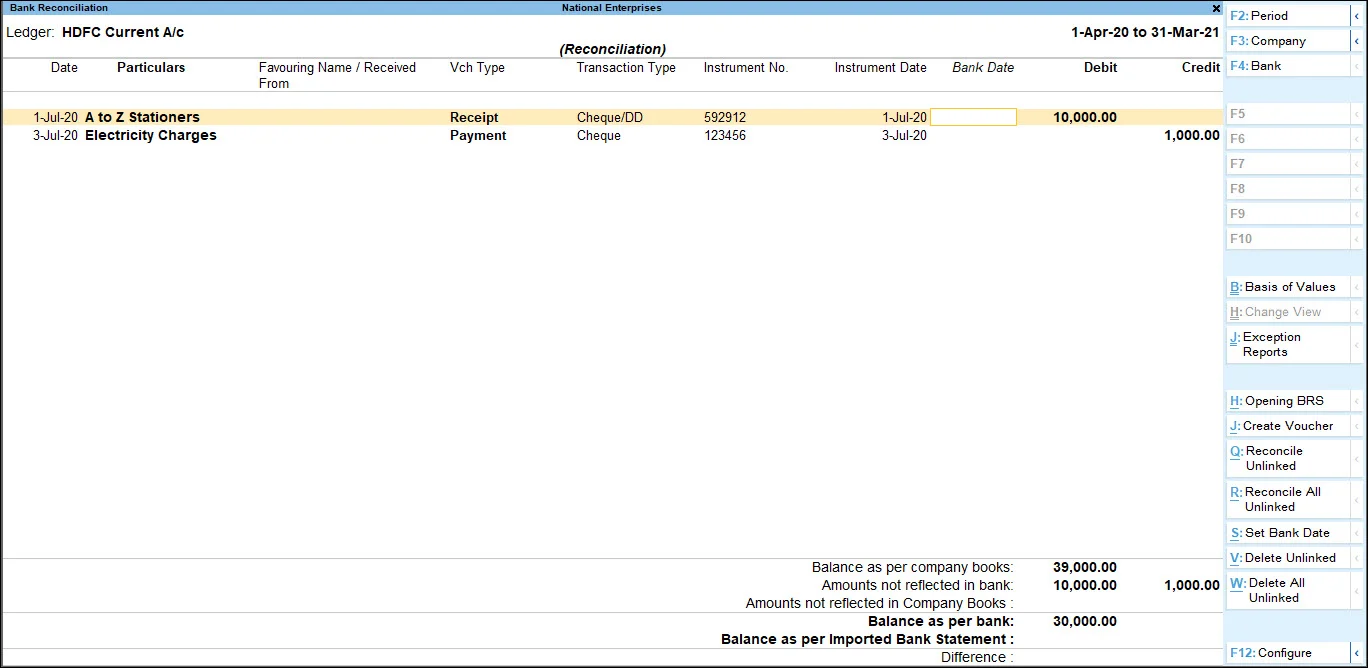The width and height of the screenshot is (1368, 668).
Task: Select S: Set Bank Date
Action: click(x=1288, y=533)
